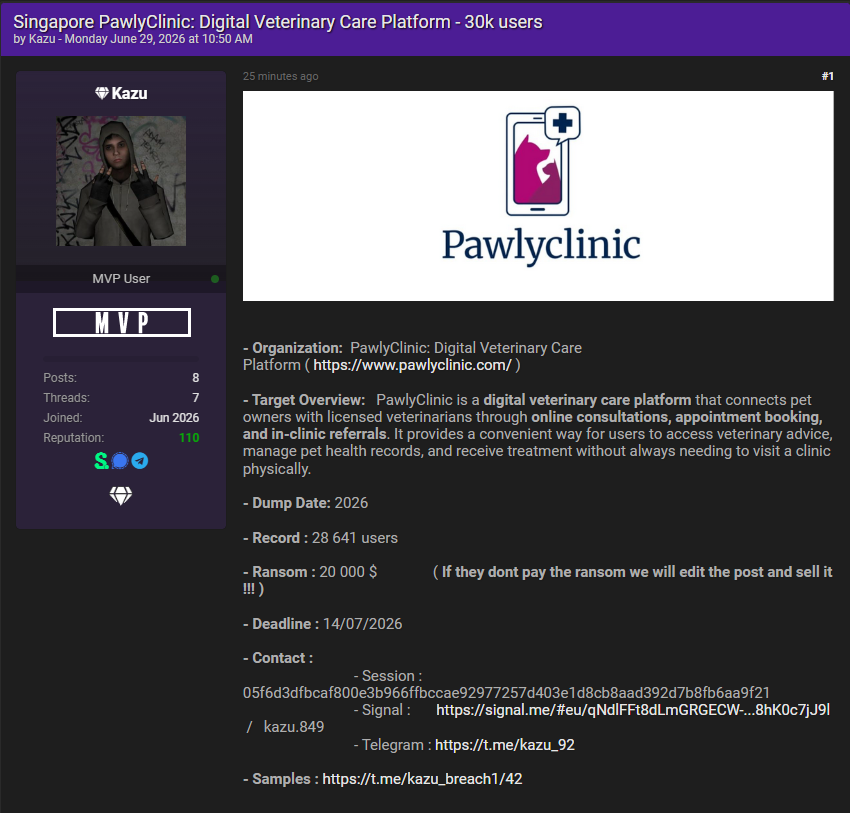Click the '25 minutes ago' timestamp
Image resolution: width=850 pixels, height=813 pixels.
pyautogui.click(x=280, y=76)
